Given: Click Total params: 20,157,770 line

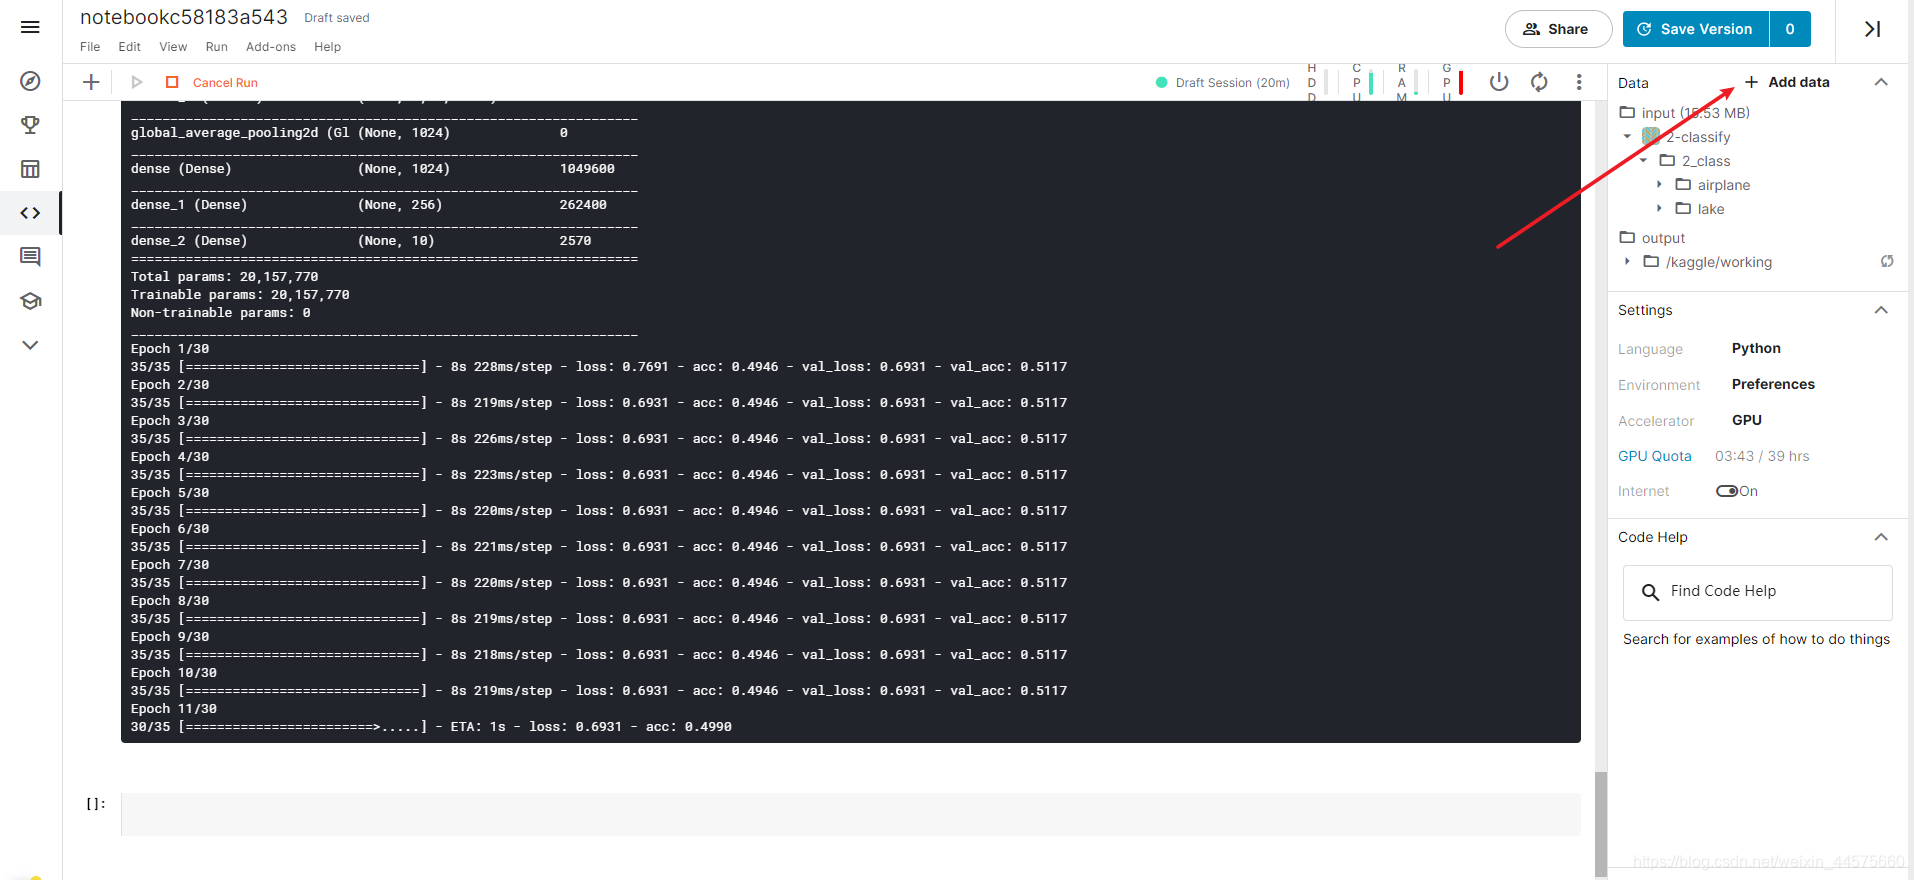Looking at the screenshot, I should pos(225,277).
